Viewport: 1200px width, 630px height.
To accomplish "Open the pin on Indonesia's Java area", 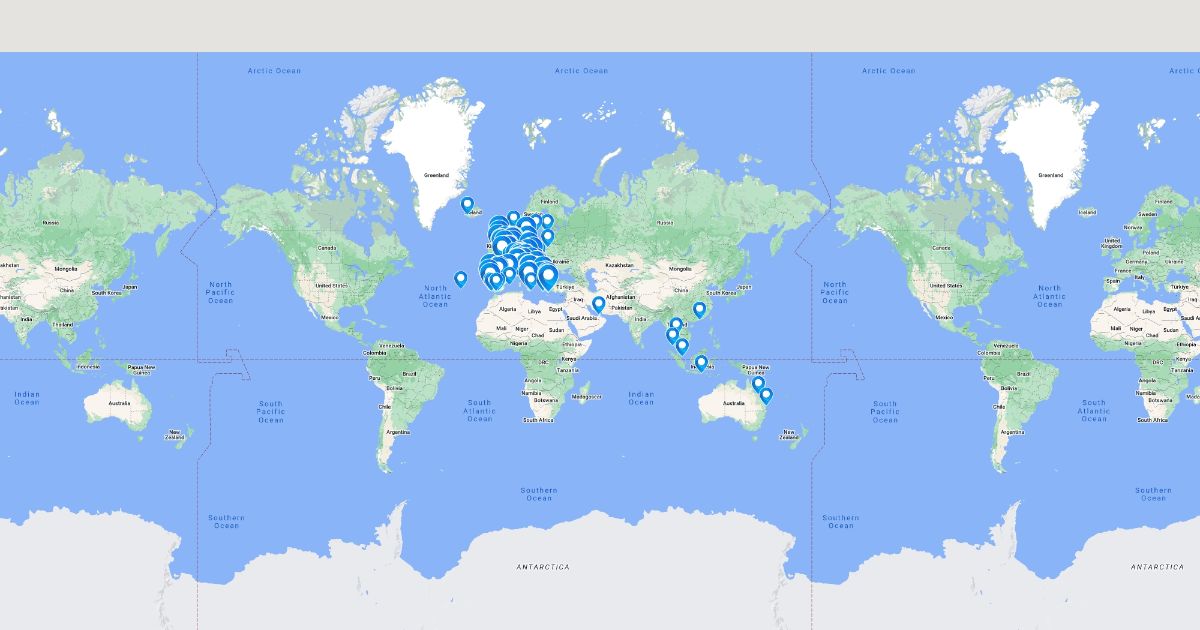I will tap(701, 363).
